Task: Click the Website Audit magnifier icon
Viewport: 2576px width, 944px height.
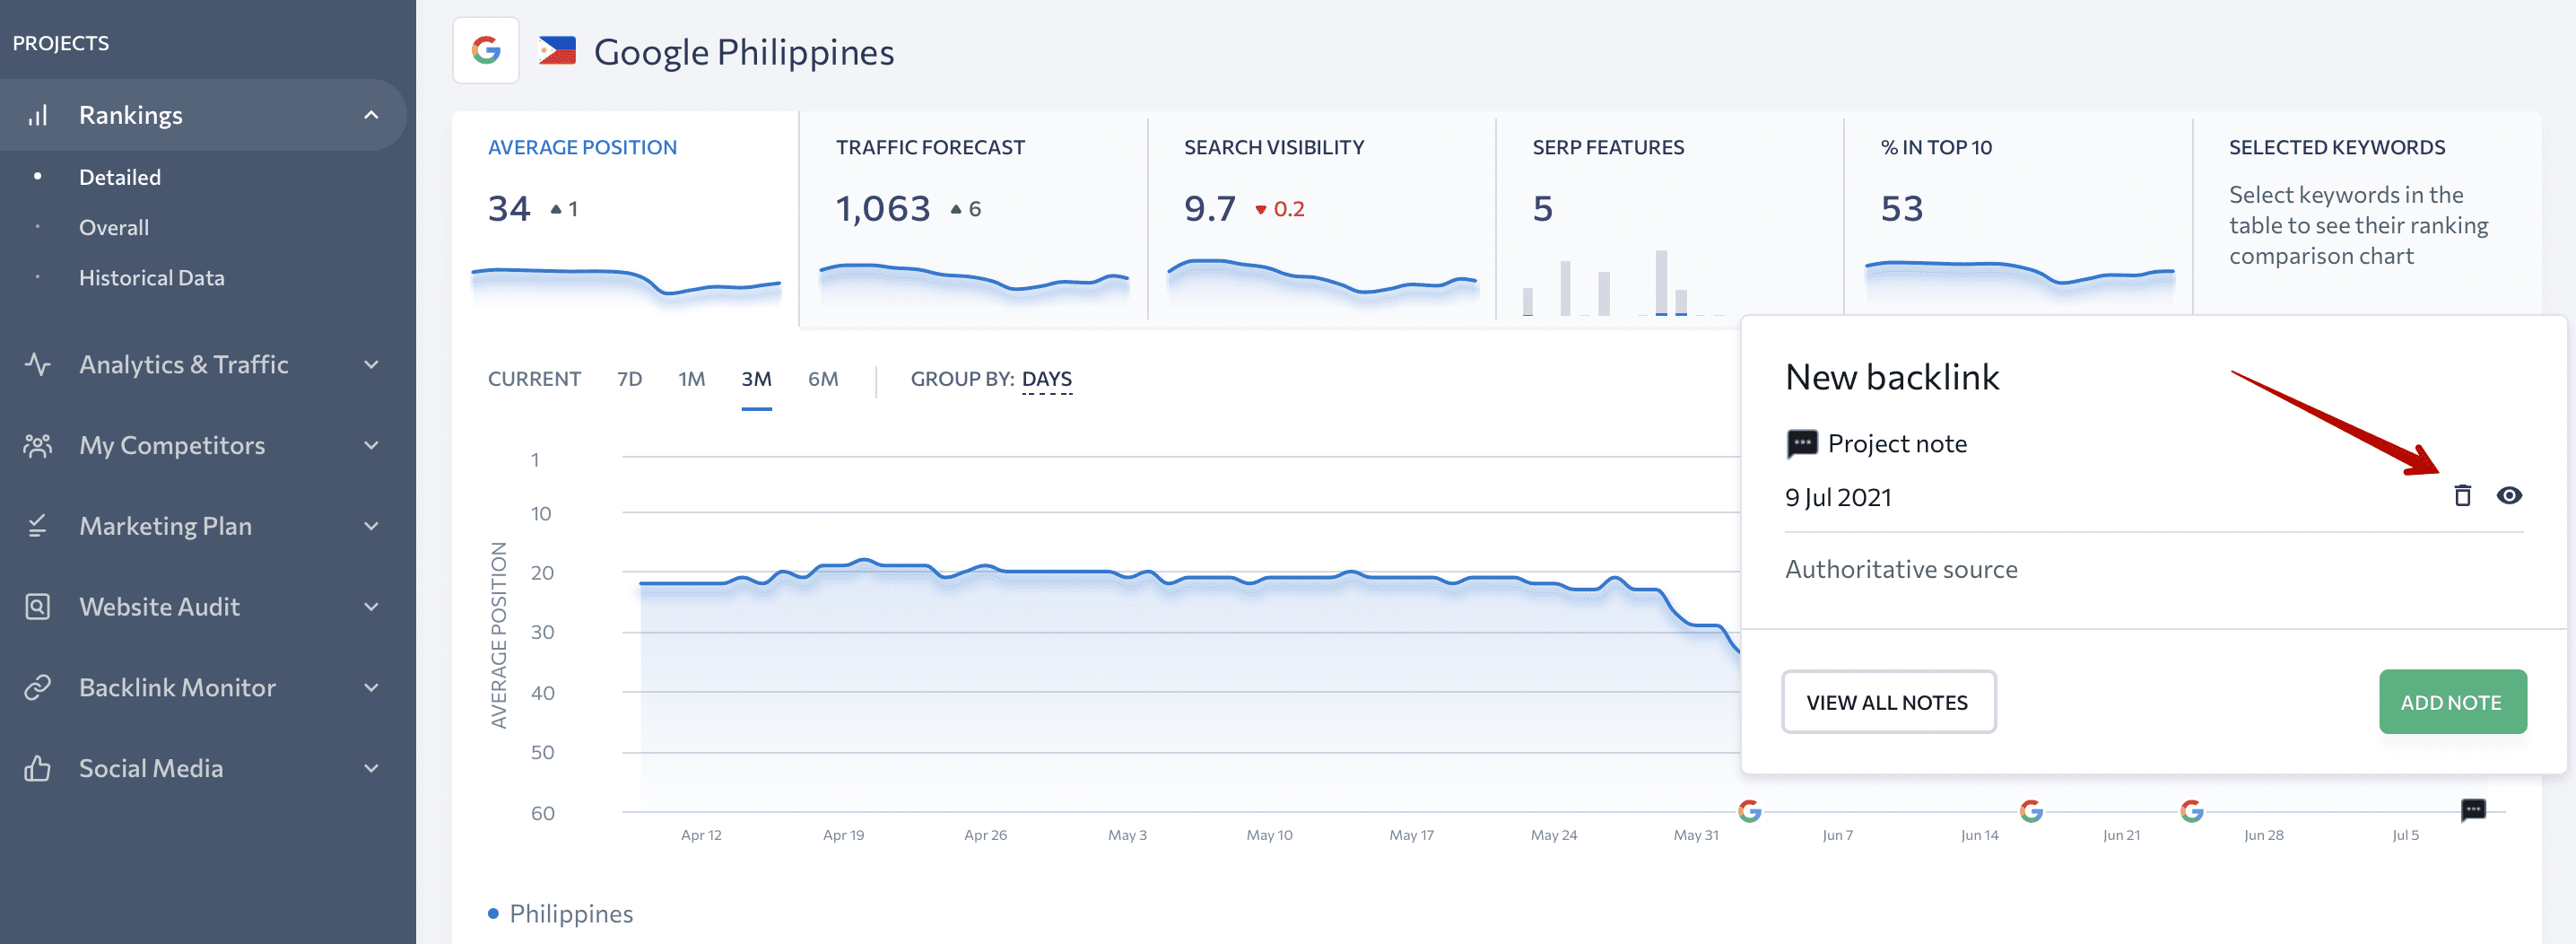Action: pyautogui.click(x=38, y=607)
